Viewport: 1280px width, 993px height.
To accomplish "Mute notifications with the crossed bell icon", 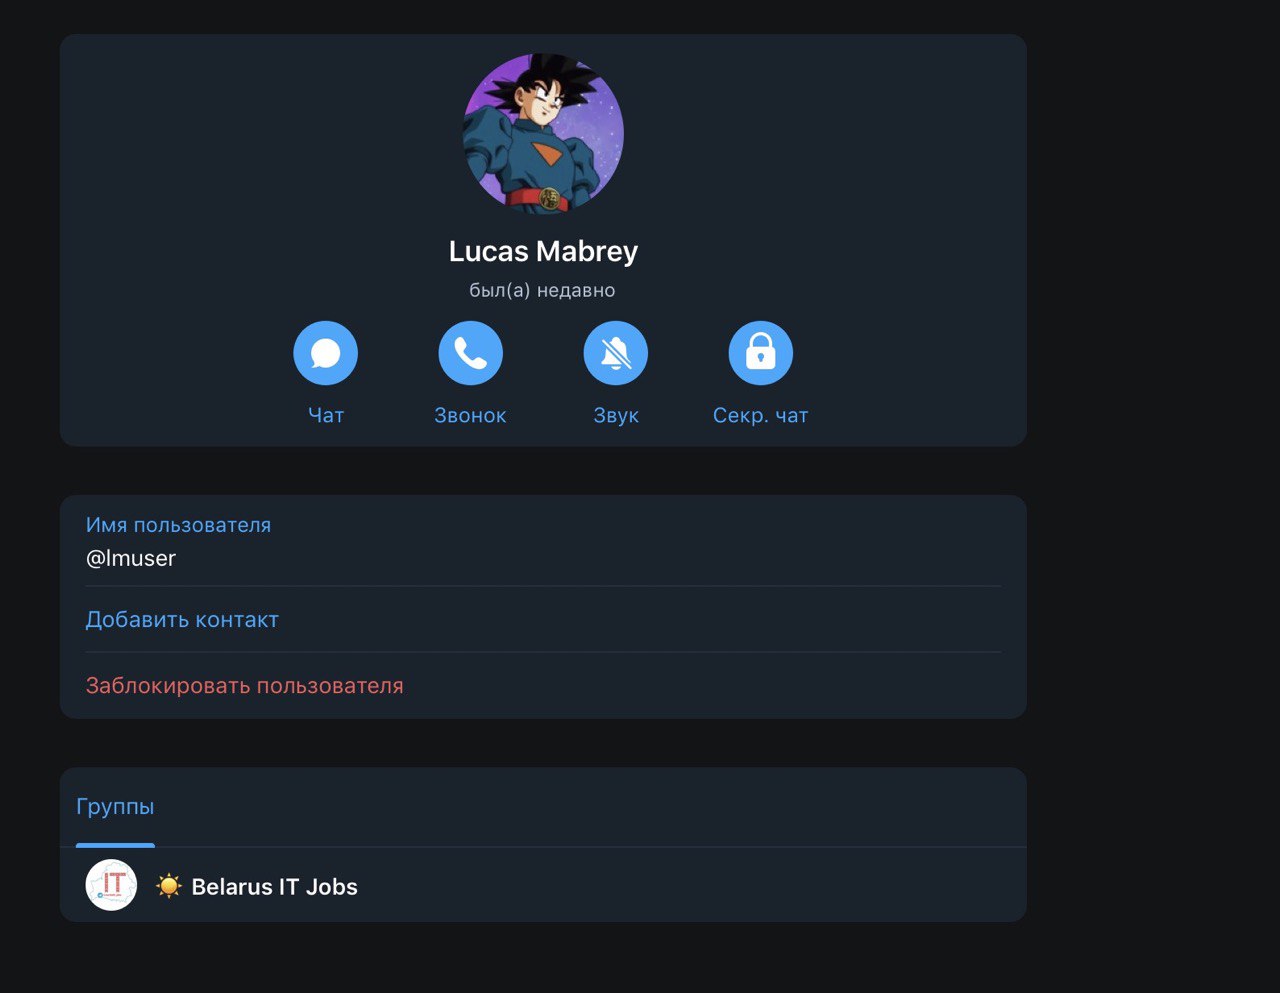I will (x=616, y=353).
